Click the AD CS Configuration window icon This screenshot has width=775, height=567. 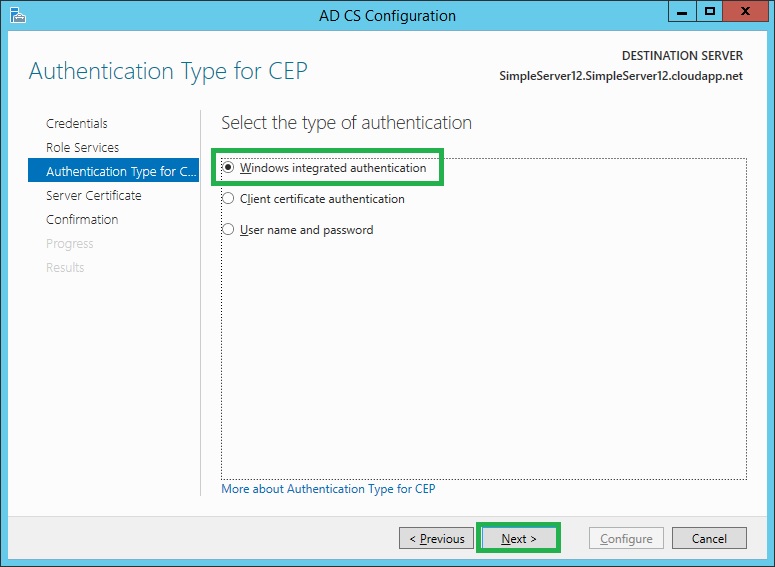16,15
